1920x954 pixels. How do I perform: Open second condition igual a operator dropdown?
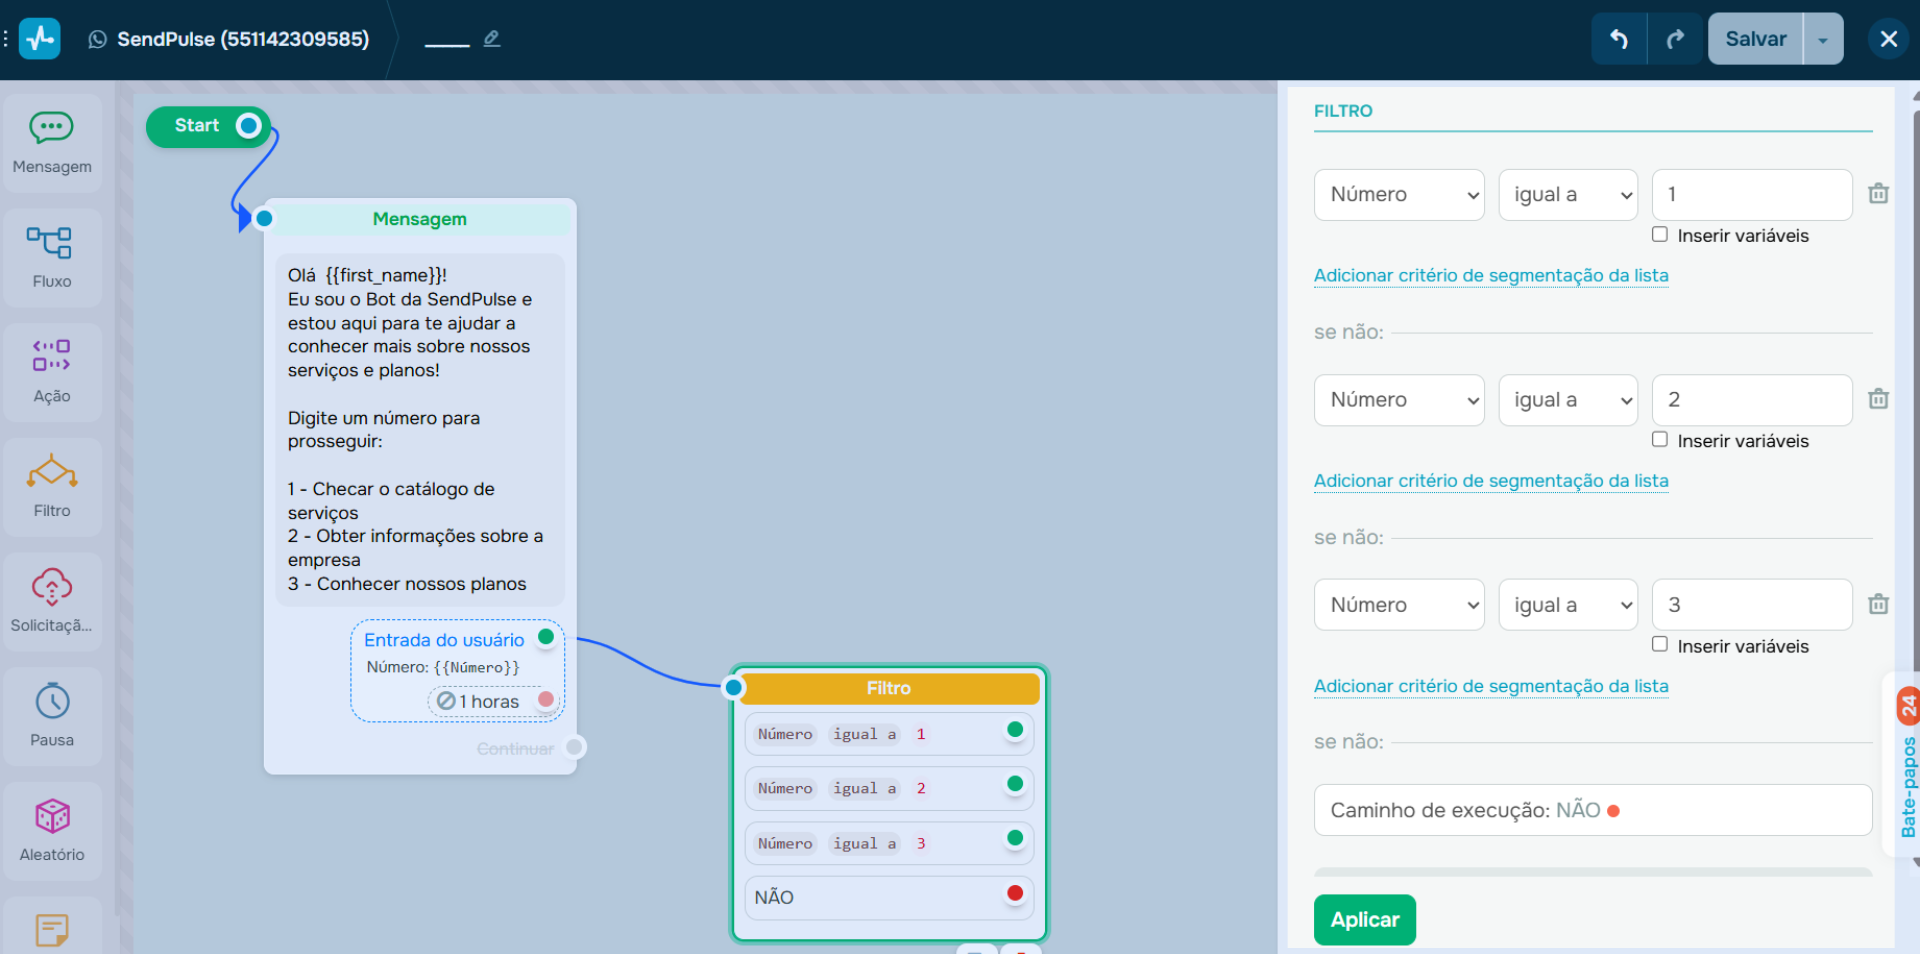[1568, 400]
